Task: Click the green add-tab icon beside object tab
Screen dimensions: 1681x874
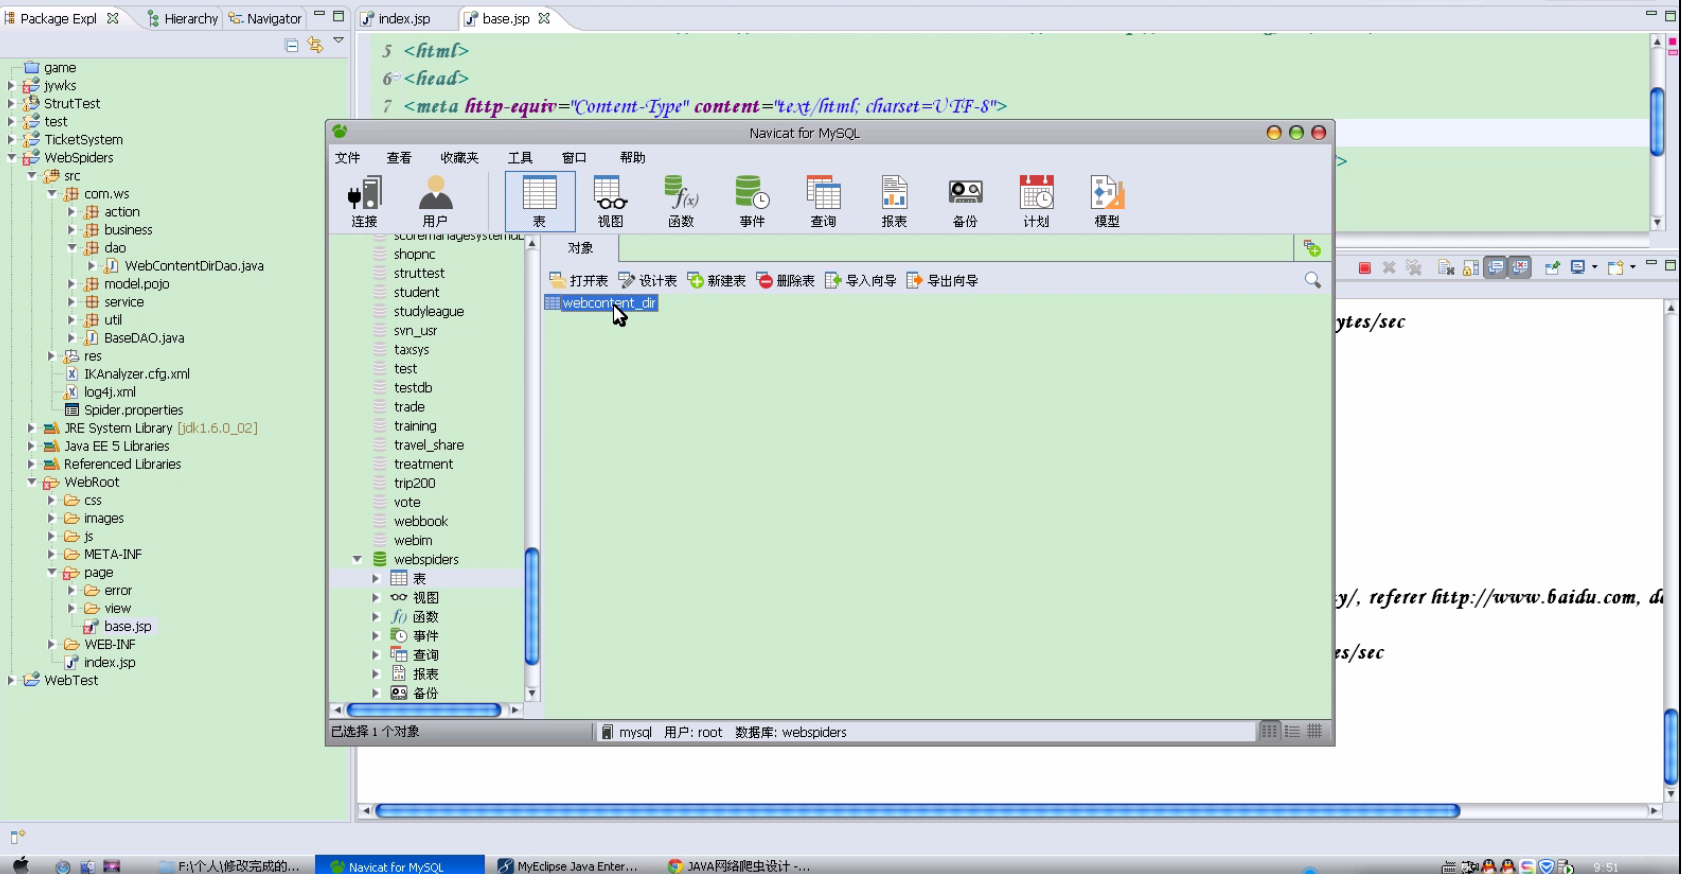Action: click(1312, 248)
